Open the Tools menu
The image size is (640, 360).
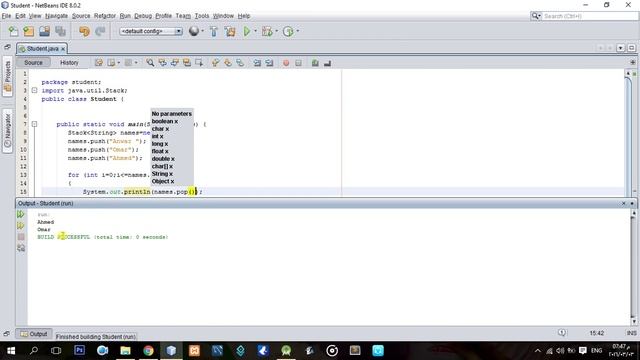tap(202, 16)
